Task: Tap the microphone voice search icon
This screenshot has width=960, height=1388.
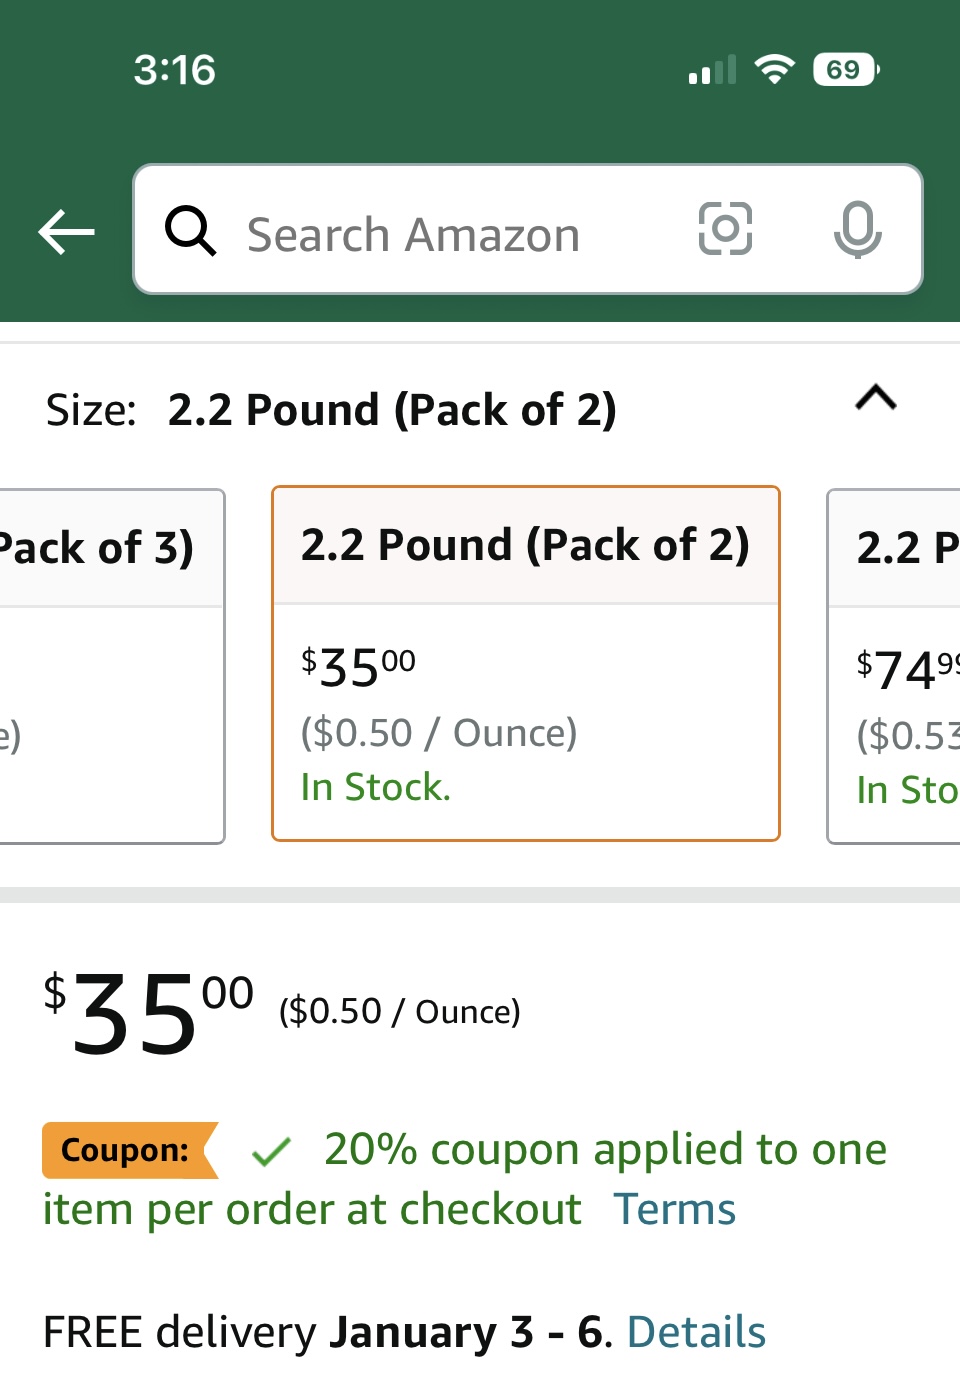Action: click(857, 229)
